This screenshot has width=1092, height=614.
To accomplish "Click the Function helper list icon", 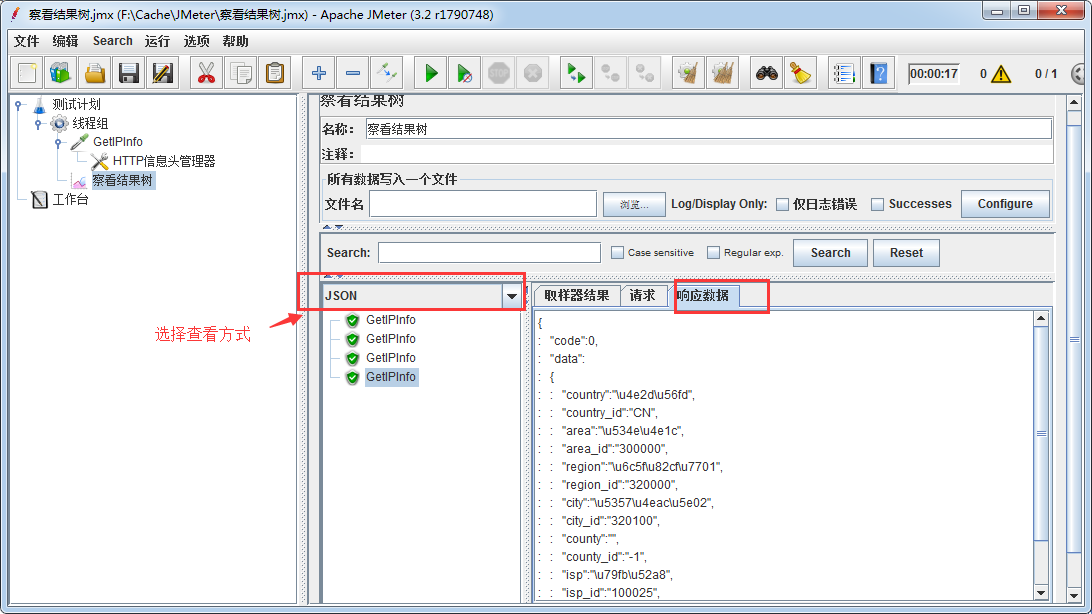I will click(x=844, y=73).
